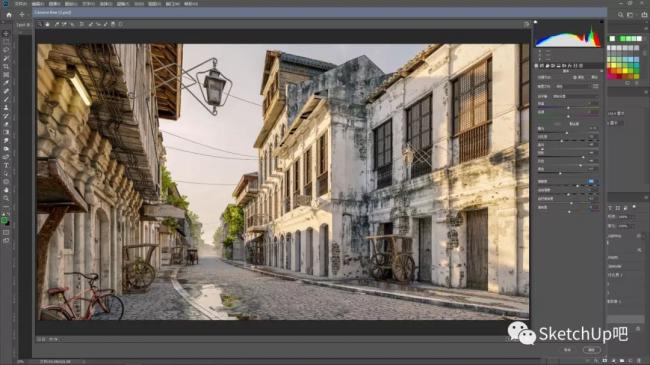Select the Targeted Adjustment tool
Screen dimensions: 650x365
click(72, 24)
